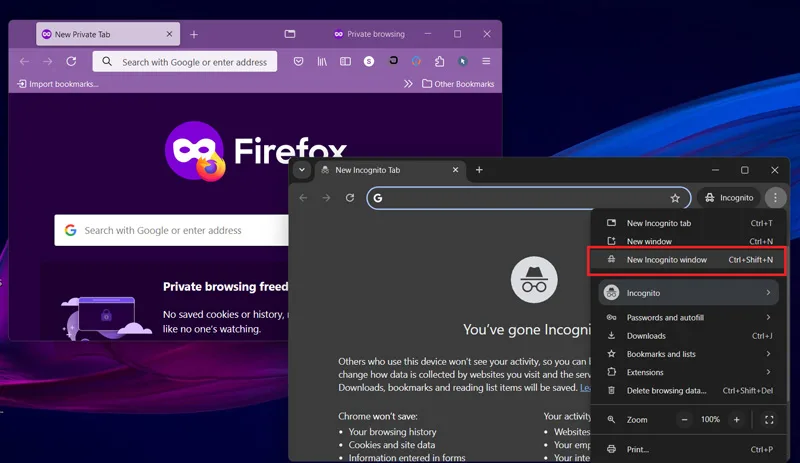Click the Chrome three-dot menu button

[x=775, y=198]
